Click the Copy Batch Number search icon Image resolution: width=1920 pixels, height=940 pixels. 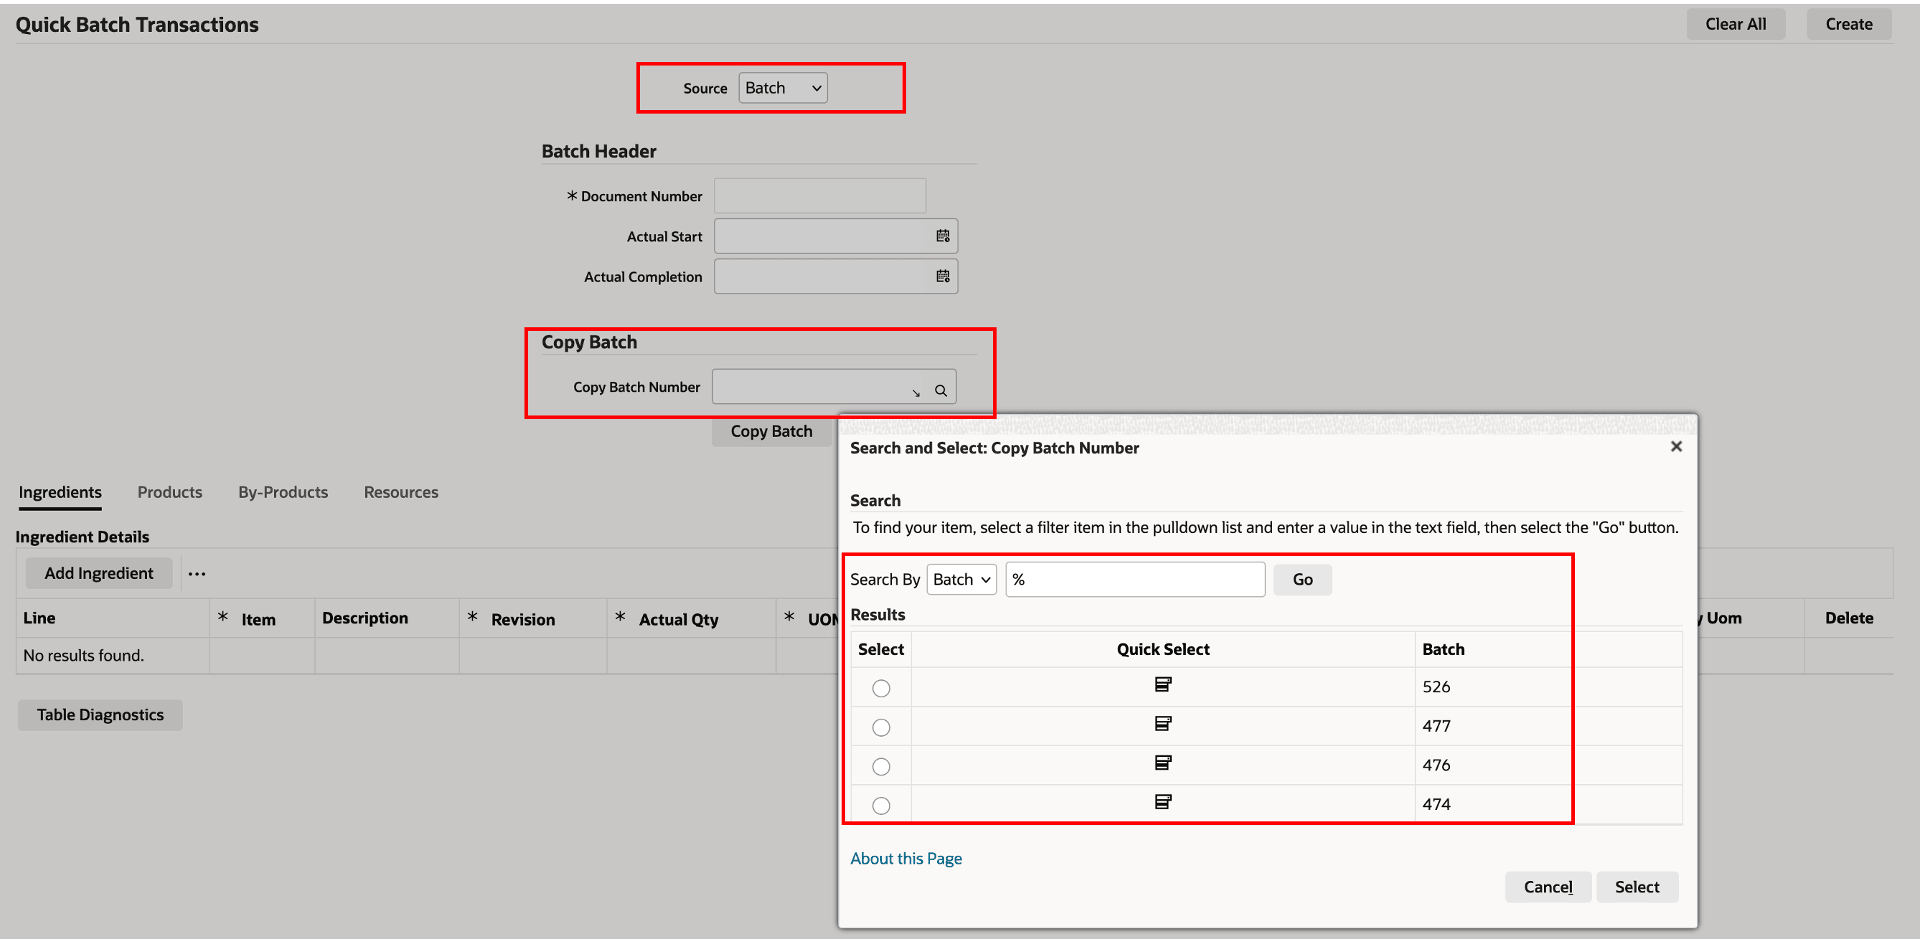940,390
